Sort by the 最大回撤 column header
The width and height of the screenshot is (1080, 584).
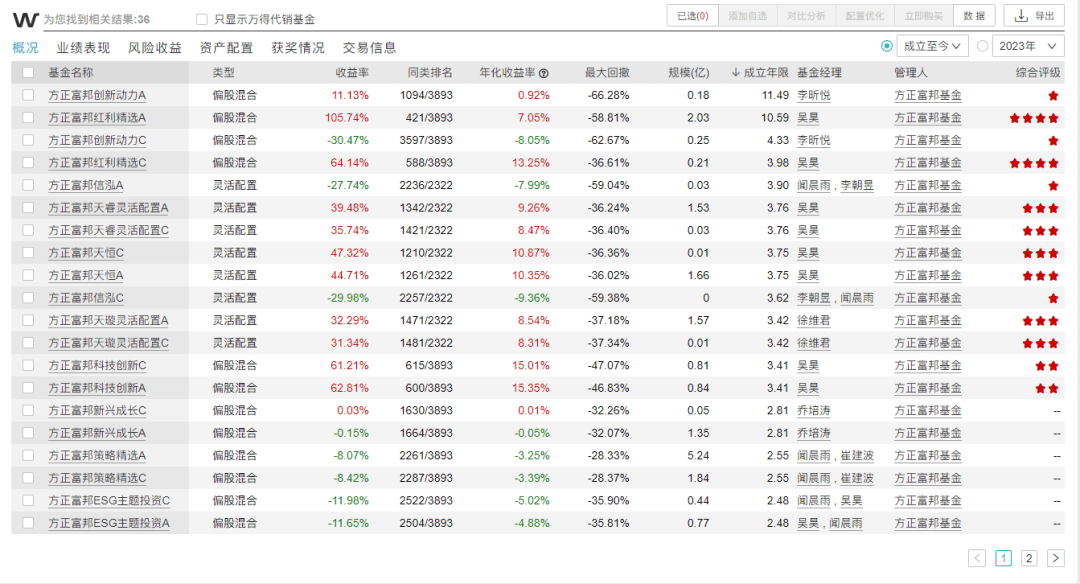tap(607, 72)
